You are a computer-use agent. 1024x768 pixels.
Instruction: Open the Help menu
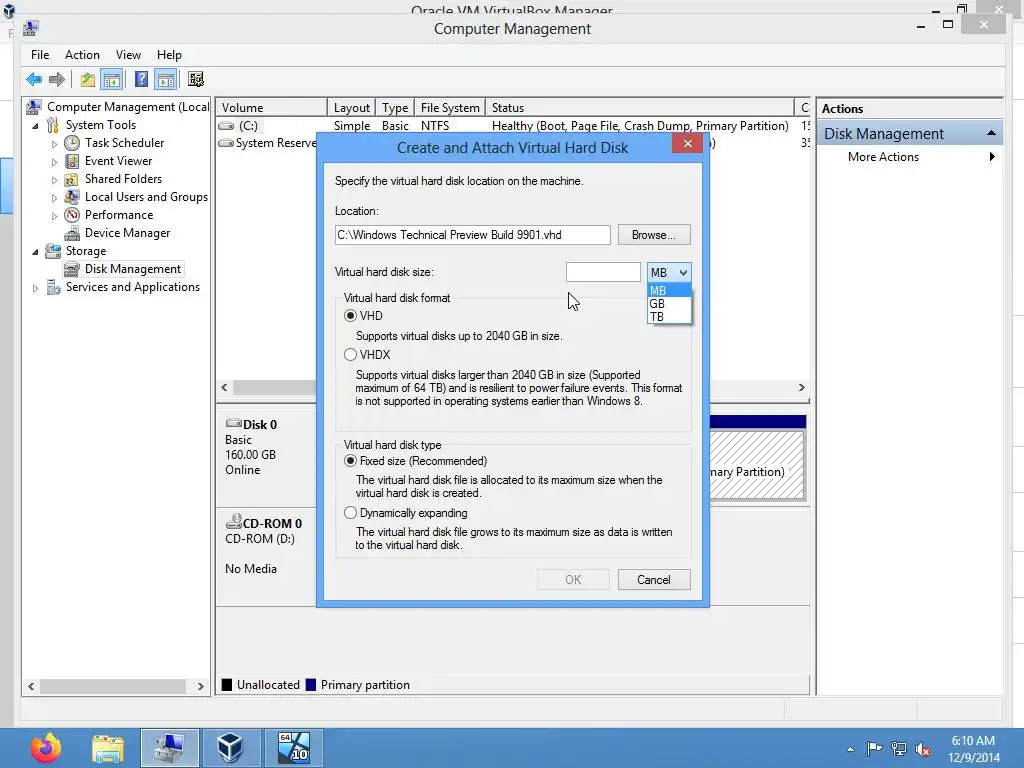coord(169,55)
